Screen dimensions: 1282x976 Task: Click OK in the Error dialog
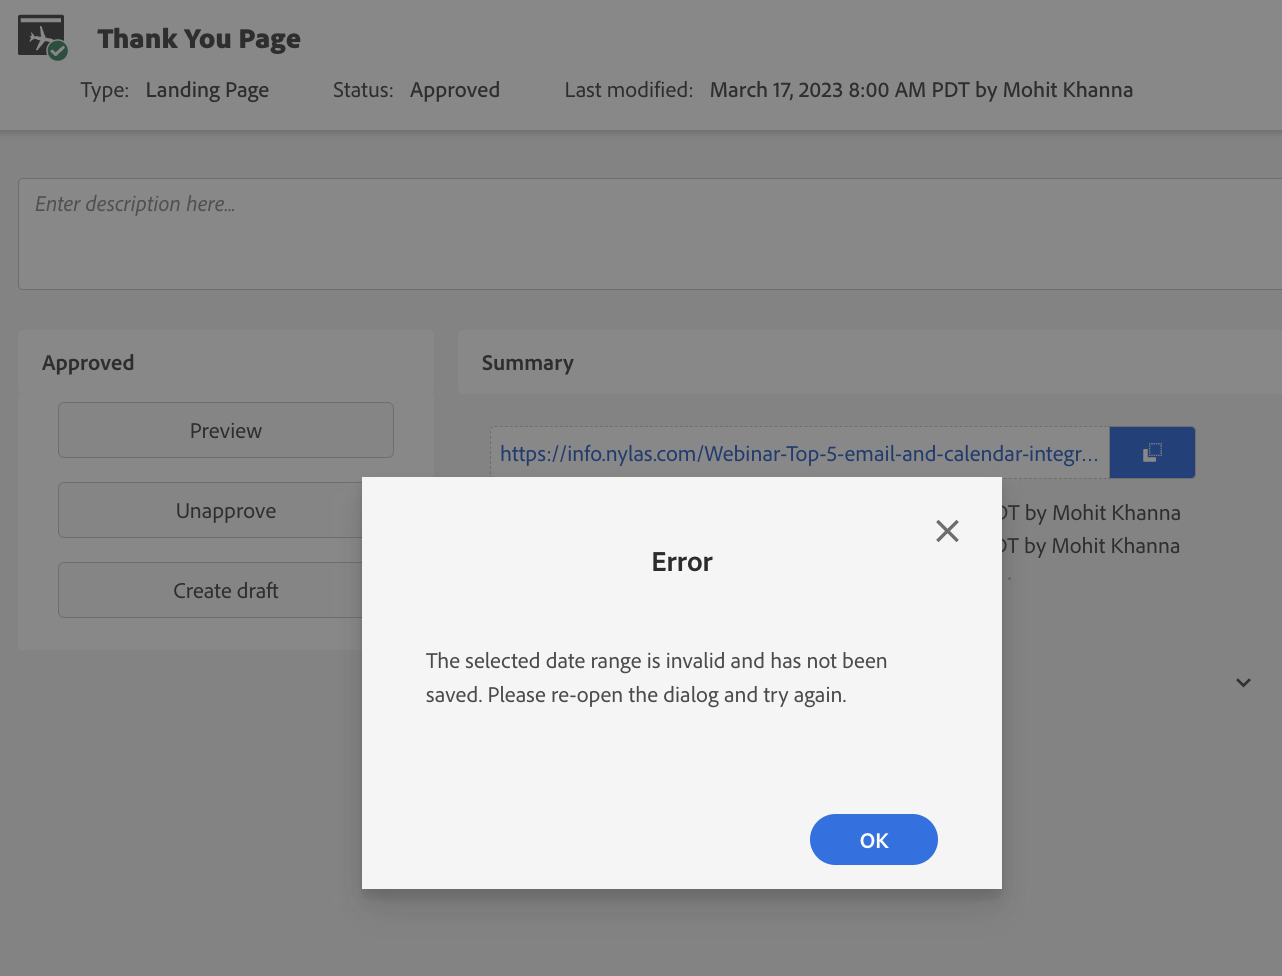click(x=873, y=839)
